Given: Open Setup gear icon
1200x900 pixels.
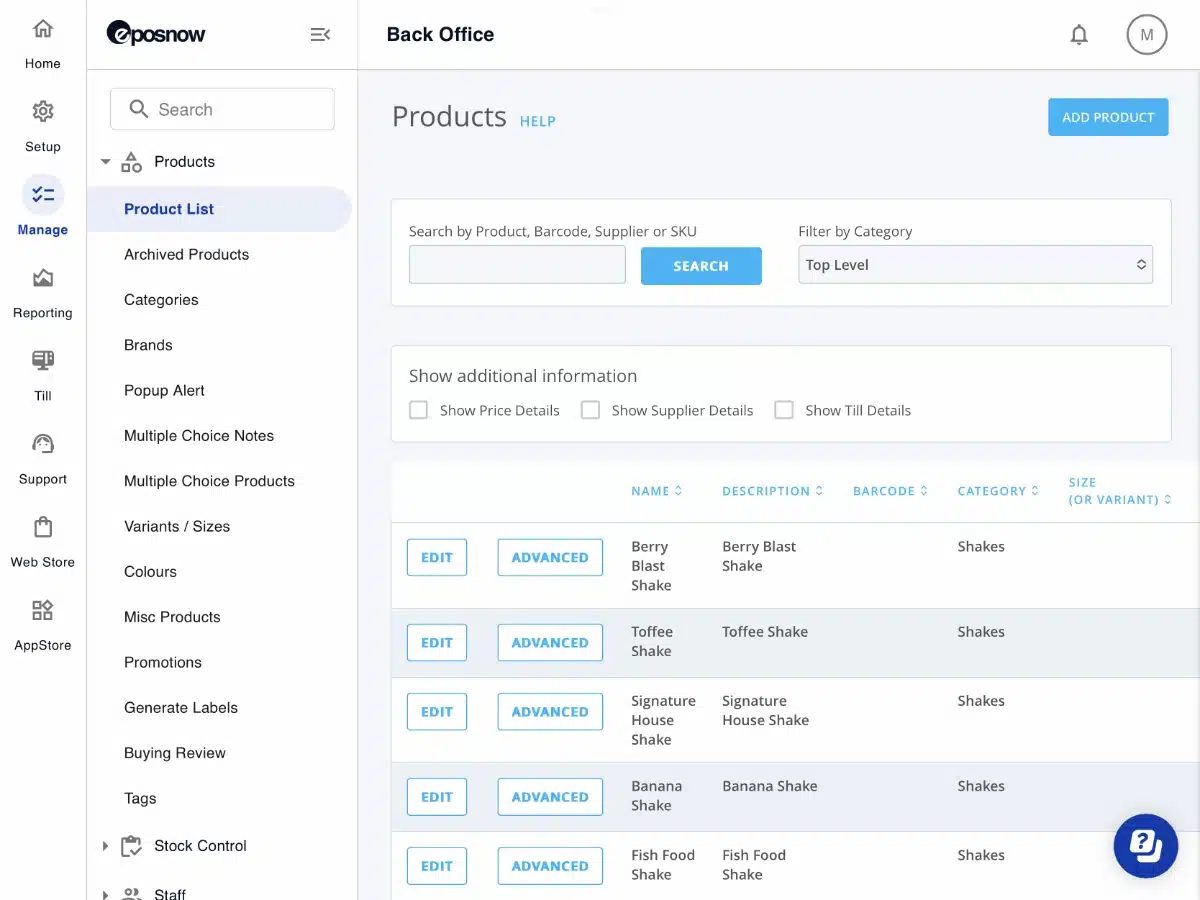Looking at the screenshot, I should [43, 112].
